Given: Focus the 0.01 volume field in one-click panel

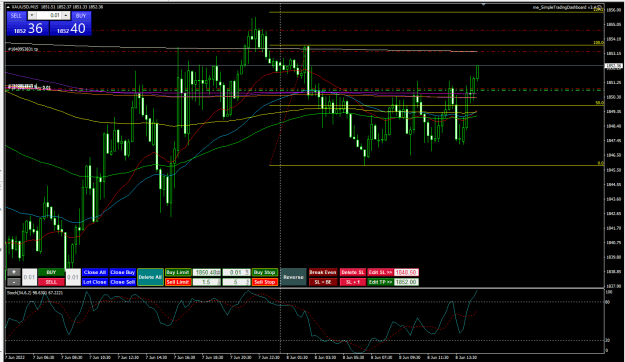Looking at the screenshot, I should (49, 16).
